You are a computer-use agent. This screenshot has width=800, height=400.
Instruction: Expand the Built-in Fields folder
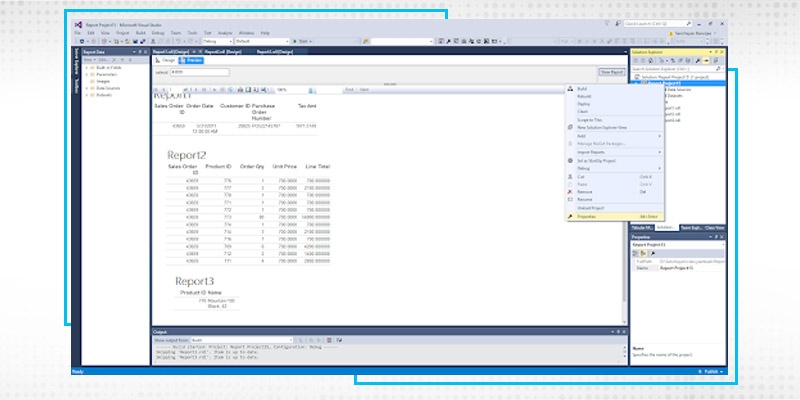pos(88,67)
